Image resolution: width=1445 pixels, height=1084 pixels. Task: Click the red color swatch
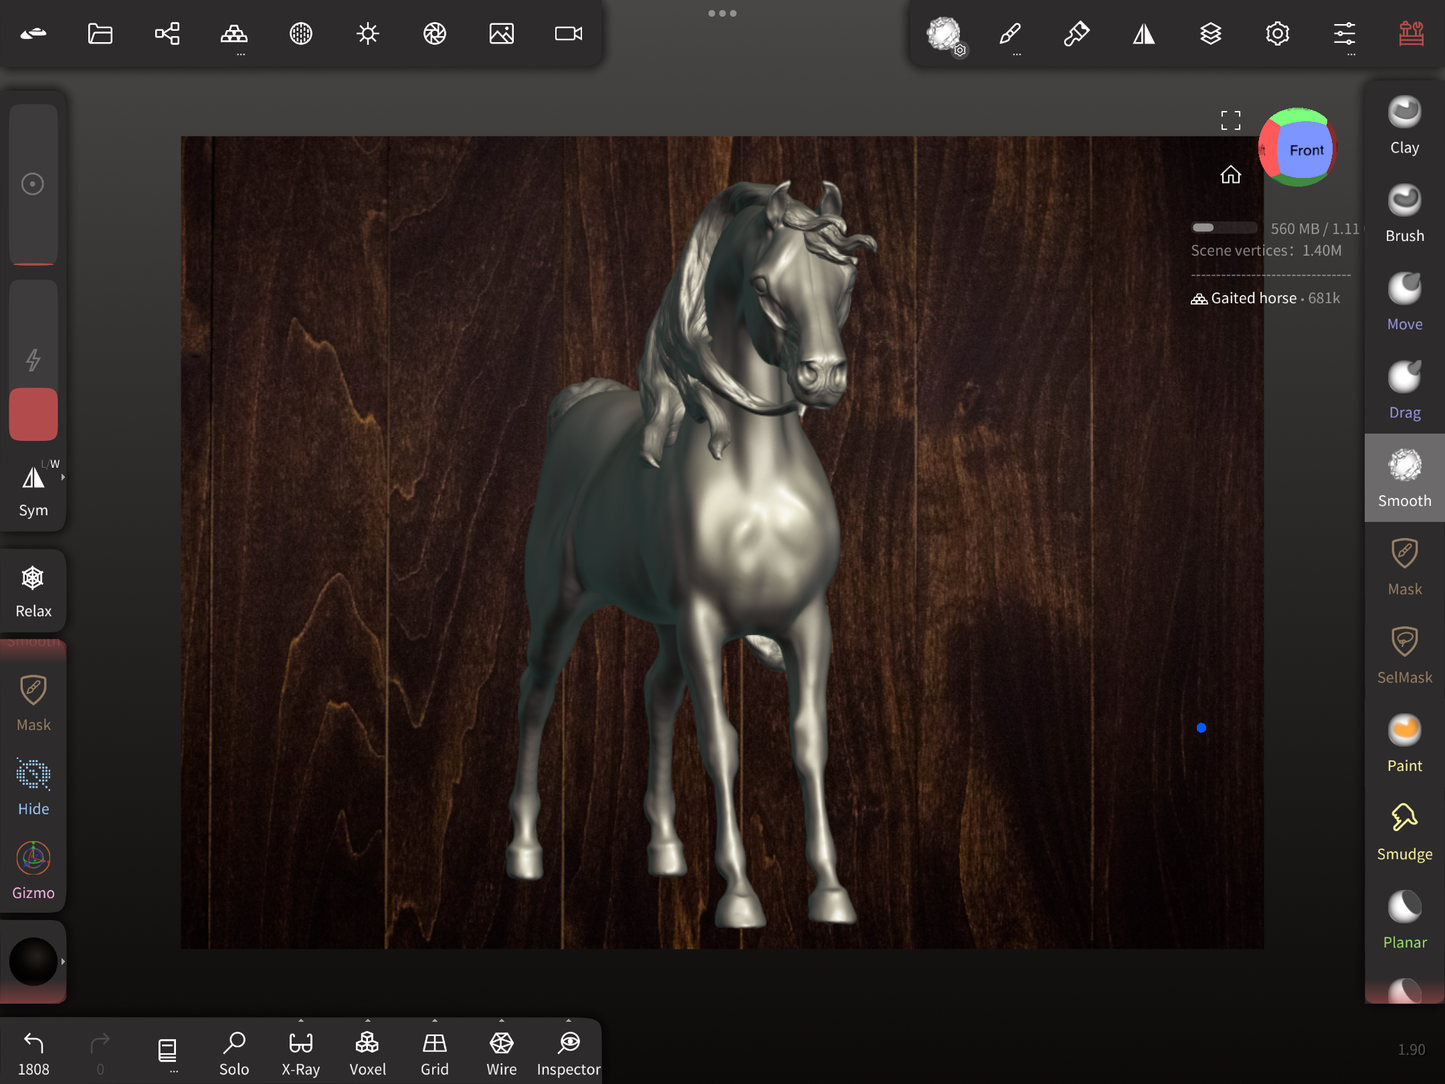click(33, 414)
